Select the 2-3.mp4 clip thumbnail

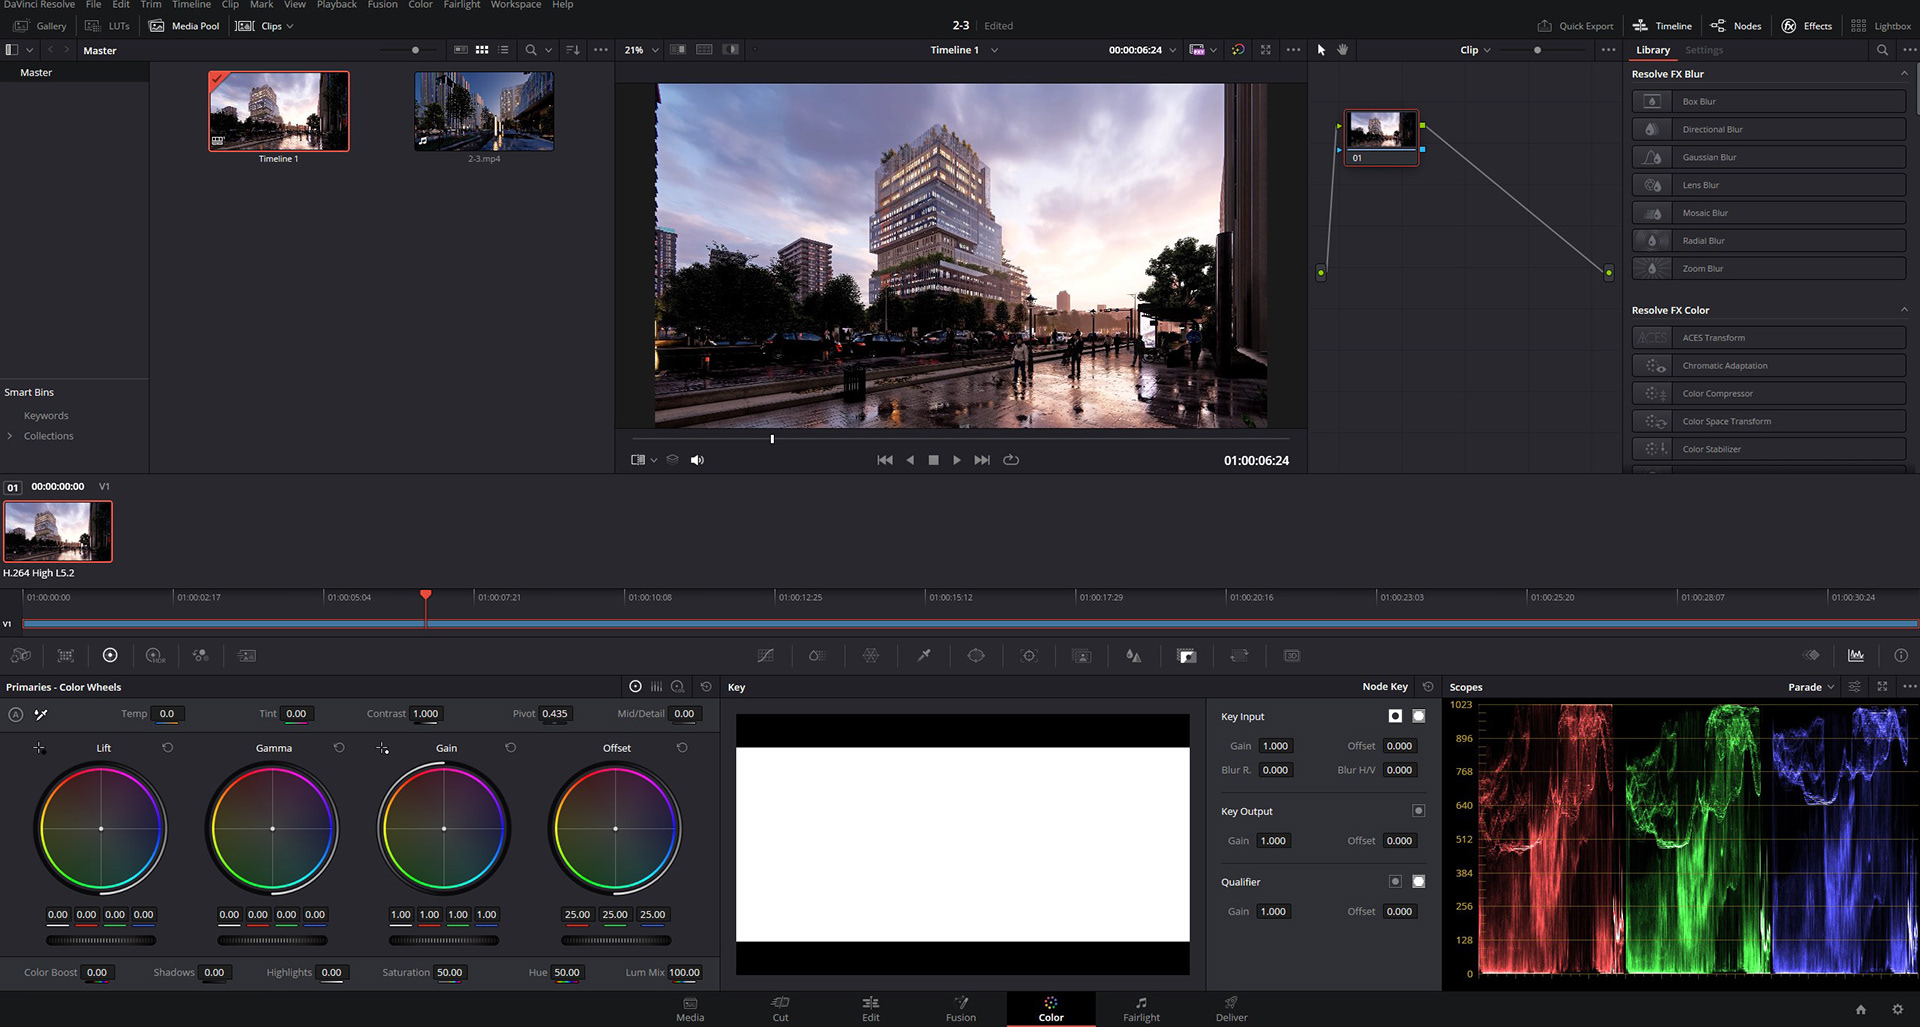coord(484,111)
